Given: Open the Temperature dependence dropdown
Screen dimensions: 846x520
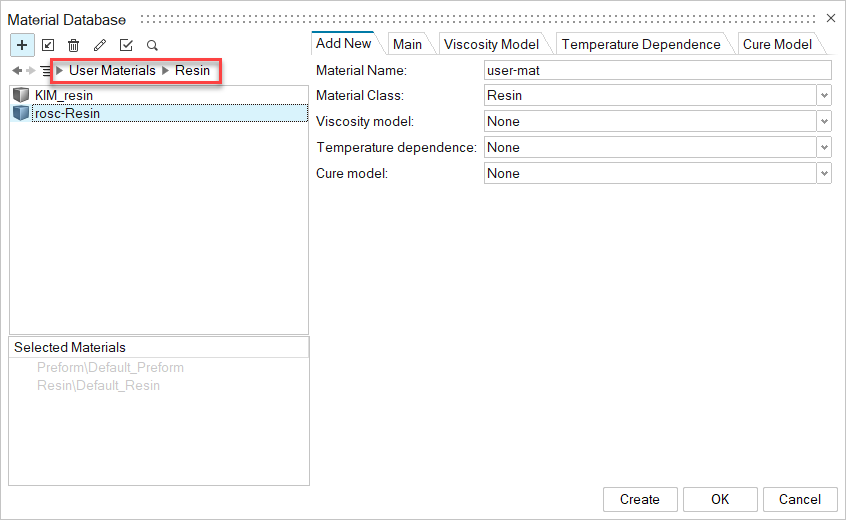Looking at the screenshot, I should pyautogui.click(x=824, y=147).
